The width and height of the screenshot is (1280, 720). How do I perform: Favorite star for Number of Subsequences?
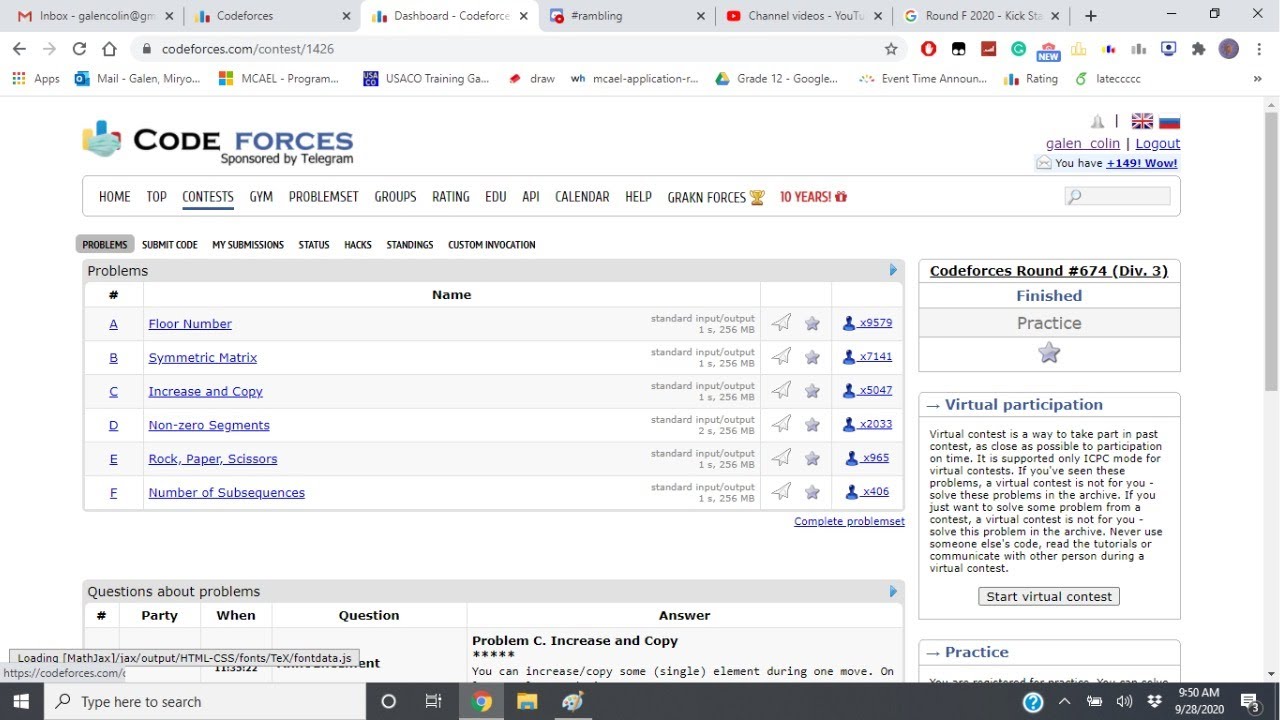tap(812, 492)
